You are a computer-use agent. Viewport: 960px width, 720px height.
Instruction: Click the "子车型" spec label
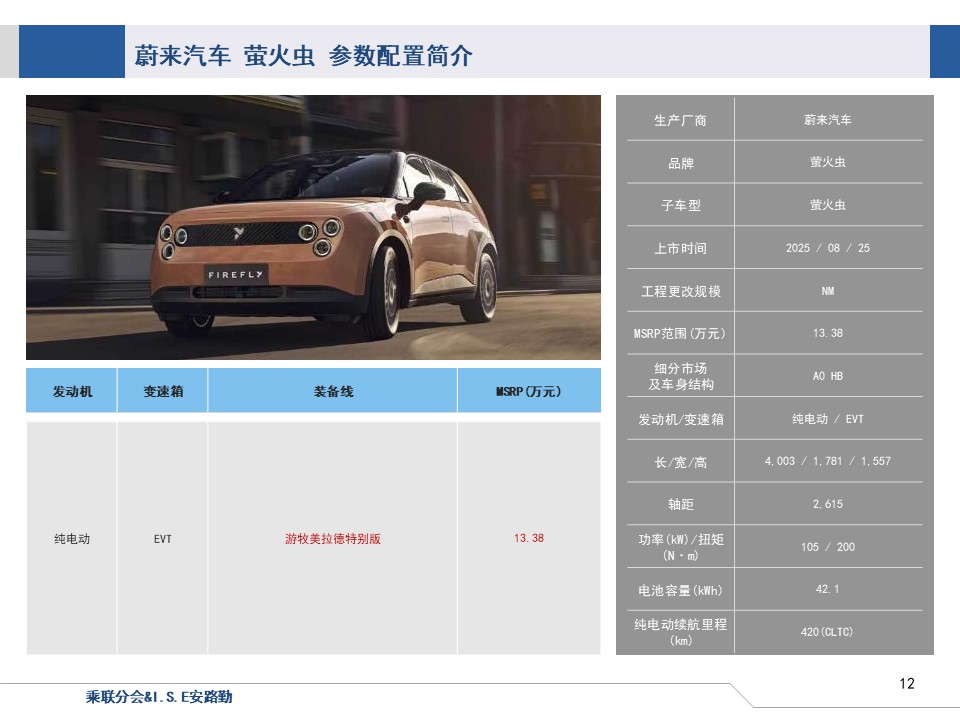coord(681,206)
